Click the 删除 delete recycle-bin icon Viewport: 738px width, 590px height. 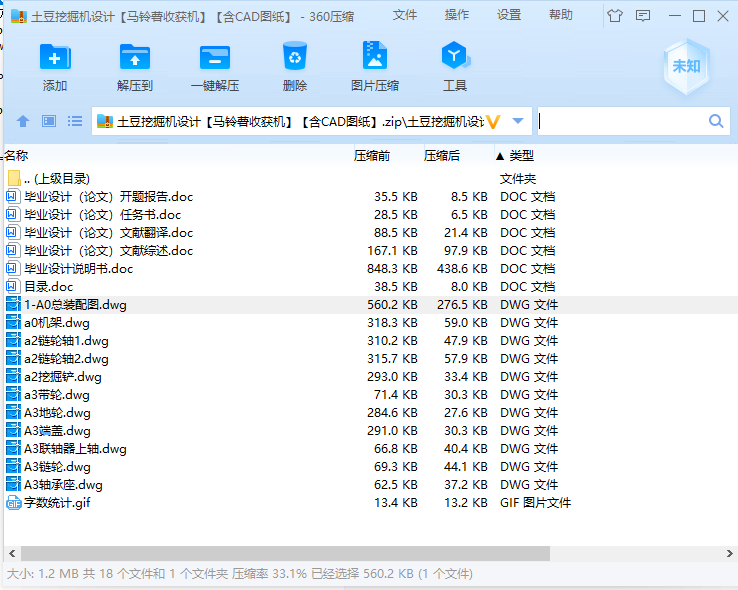pos(295,56)
